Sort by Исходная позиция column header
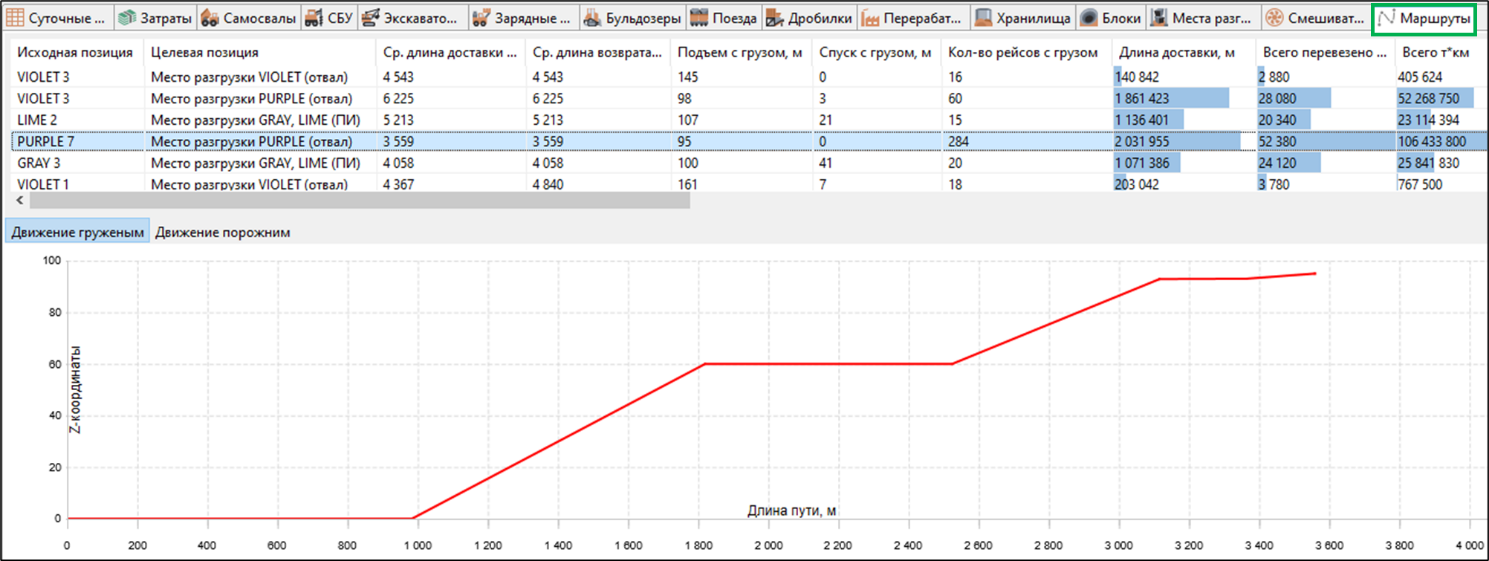 coord(77,52)
